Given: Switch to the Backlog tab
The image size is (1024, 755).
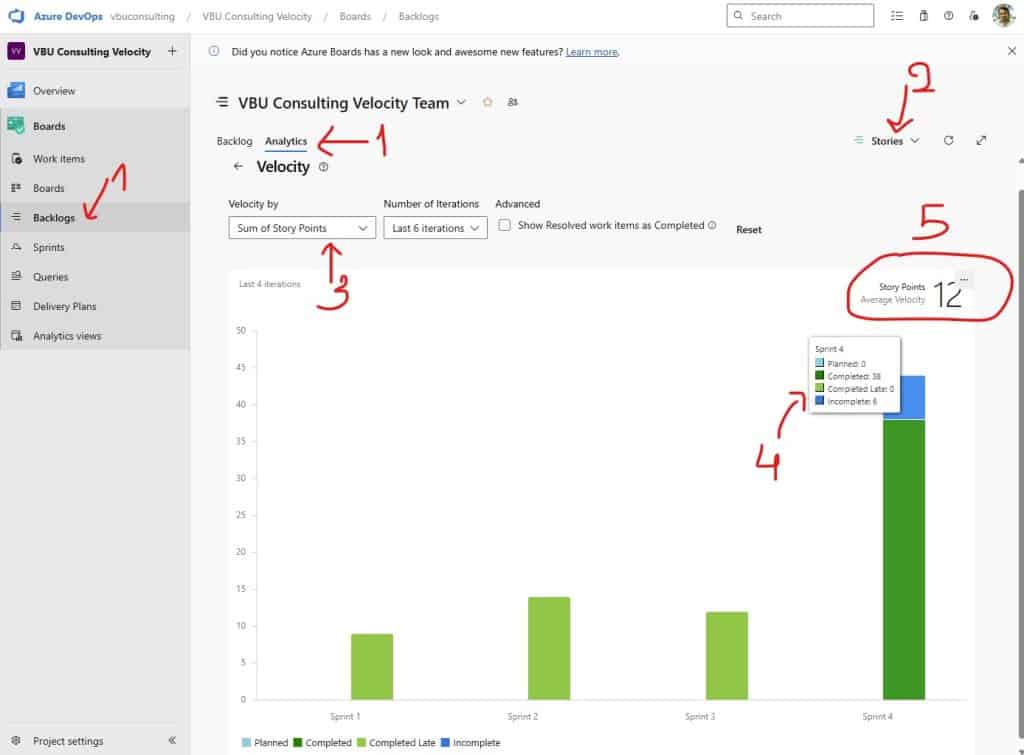Looking at the screenshot, I should 234,141.
